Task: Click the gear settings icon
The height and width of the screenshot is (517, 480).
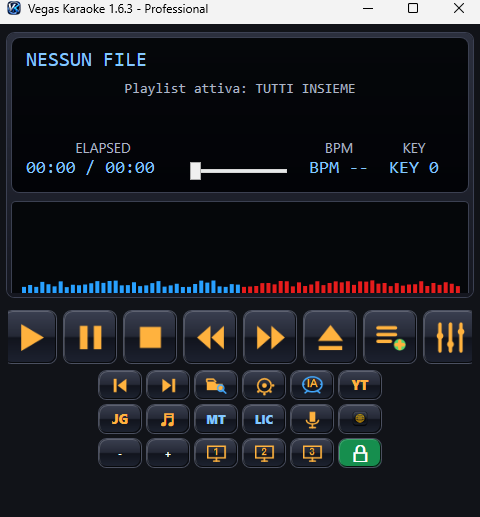Action: (x=264, y=385)
